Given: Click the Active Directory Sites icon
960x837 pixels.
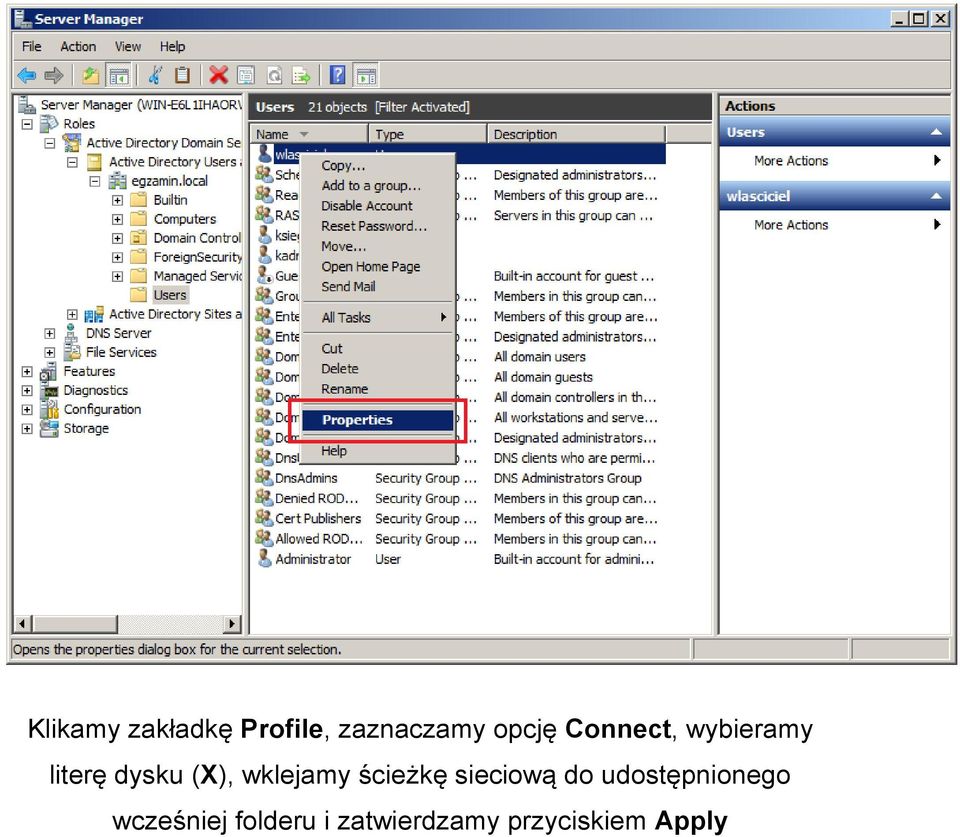Looking at the screenshot, I should (94, 314).
